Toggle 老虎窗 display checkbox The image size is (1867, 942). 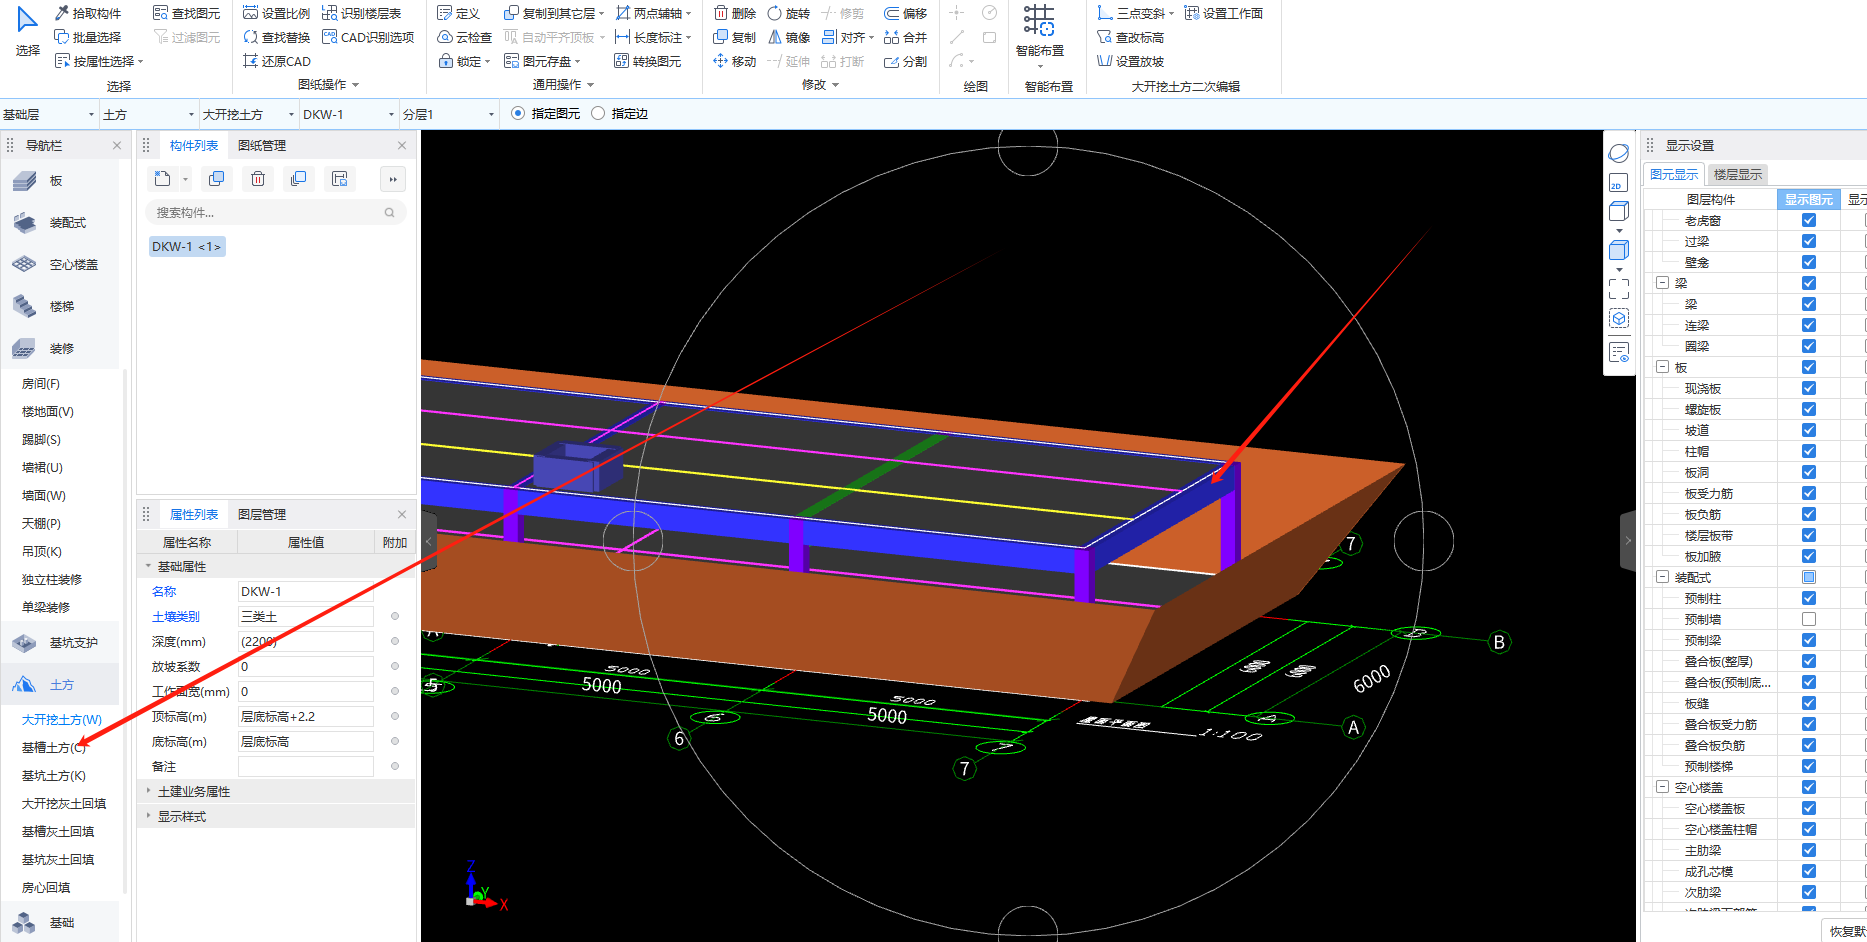click(x=1809, y=220)
